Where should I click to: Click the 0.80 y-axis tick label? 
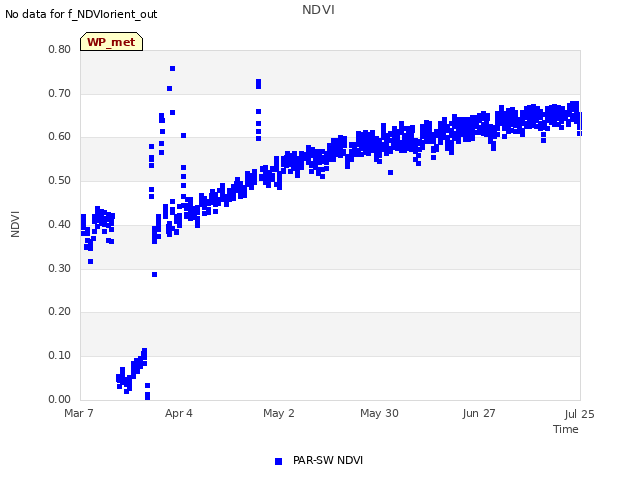[60, 49]
